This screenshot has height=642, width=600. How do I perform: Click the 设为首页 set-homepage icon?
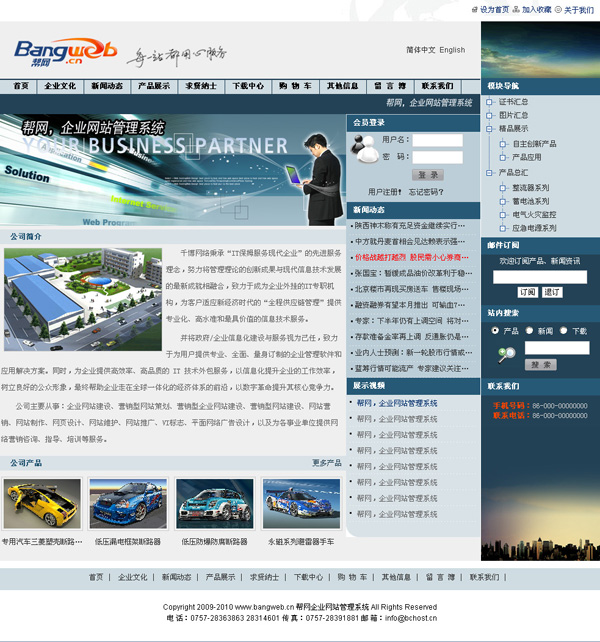click(x=474, y=9)
